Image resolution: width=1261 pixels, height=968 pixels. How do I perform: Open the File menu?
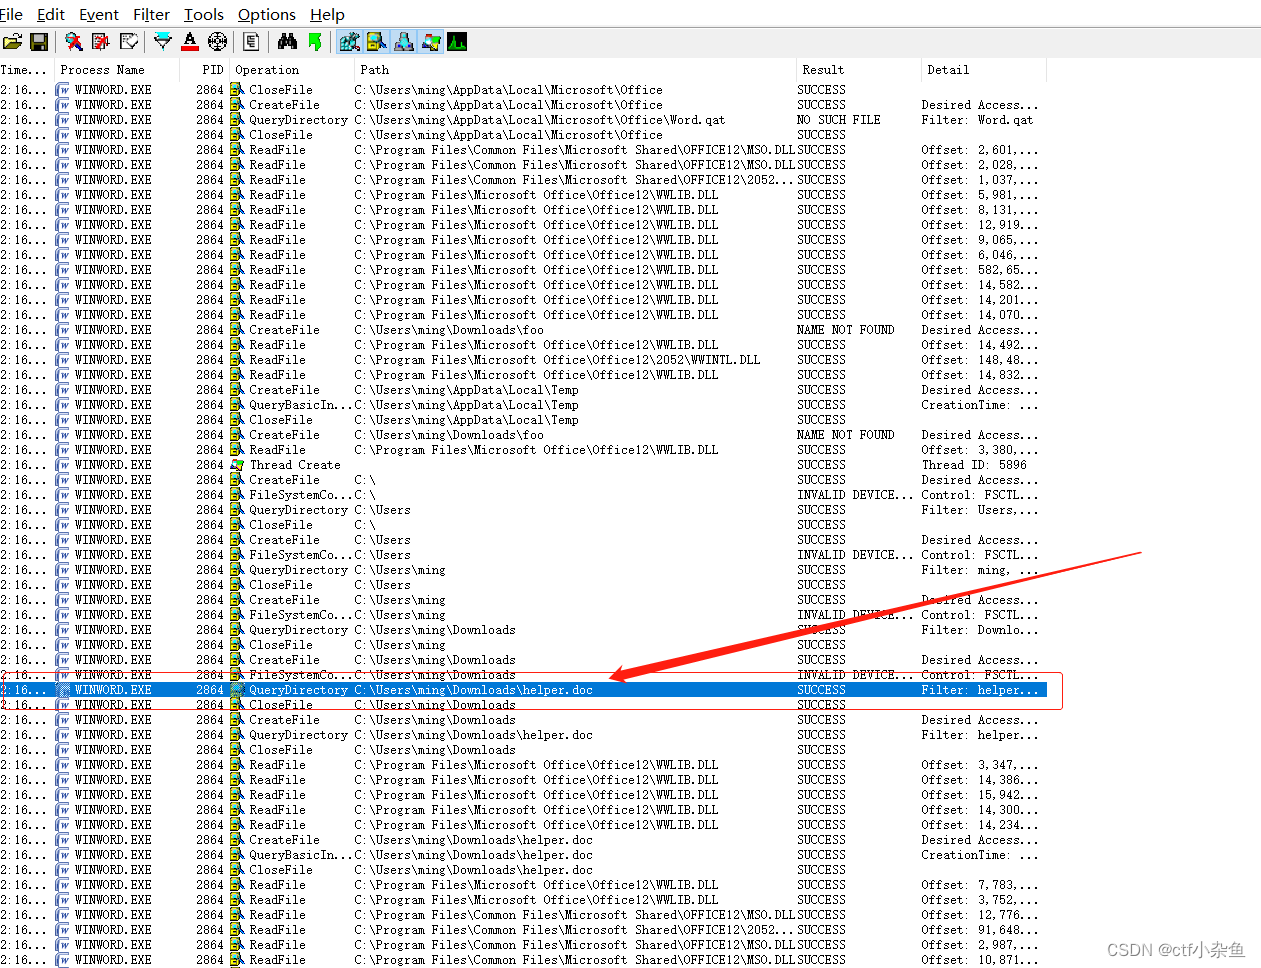[12, 15]
